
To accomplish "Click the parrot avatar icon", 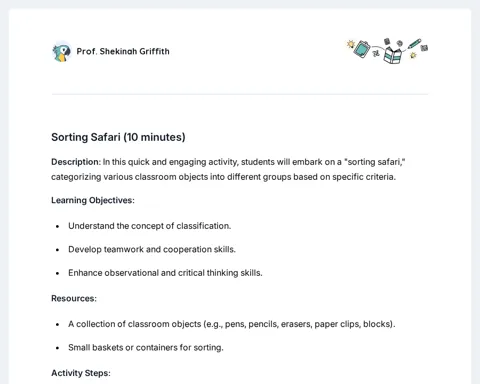I will pyautogui.click(x=62, y=52).
